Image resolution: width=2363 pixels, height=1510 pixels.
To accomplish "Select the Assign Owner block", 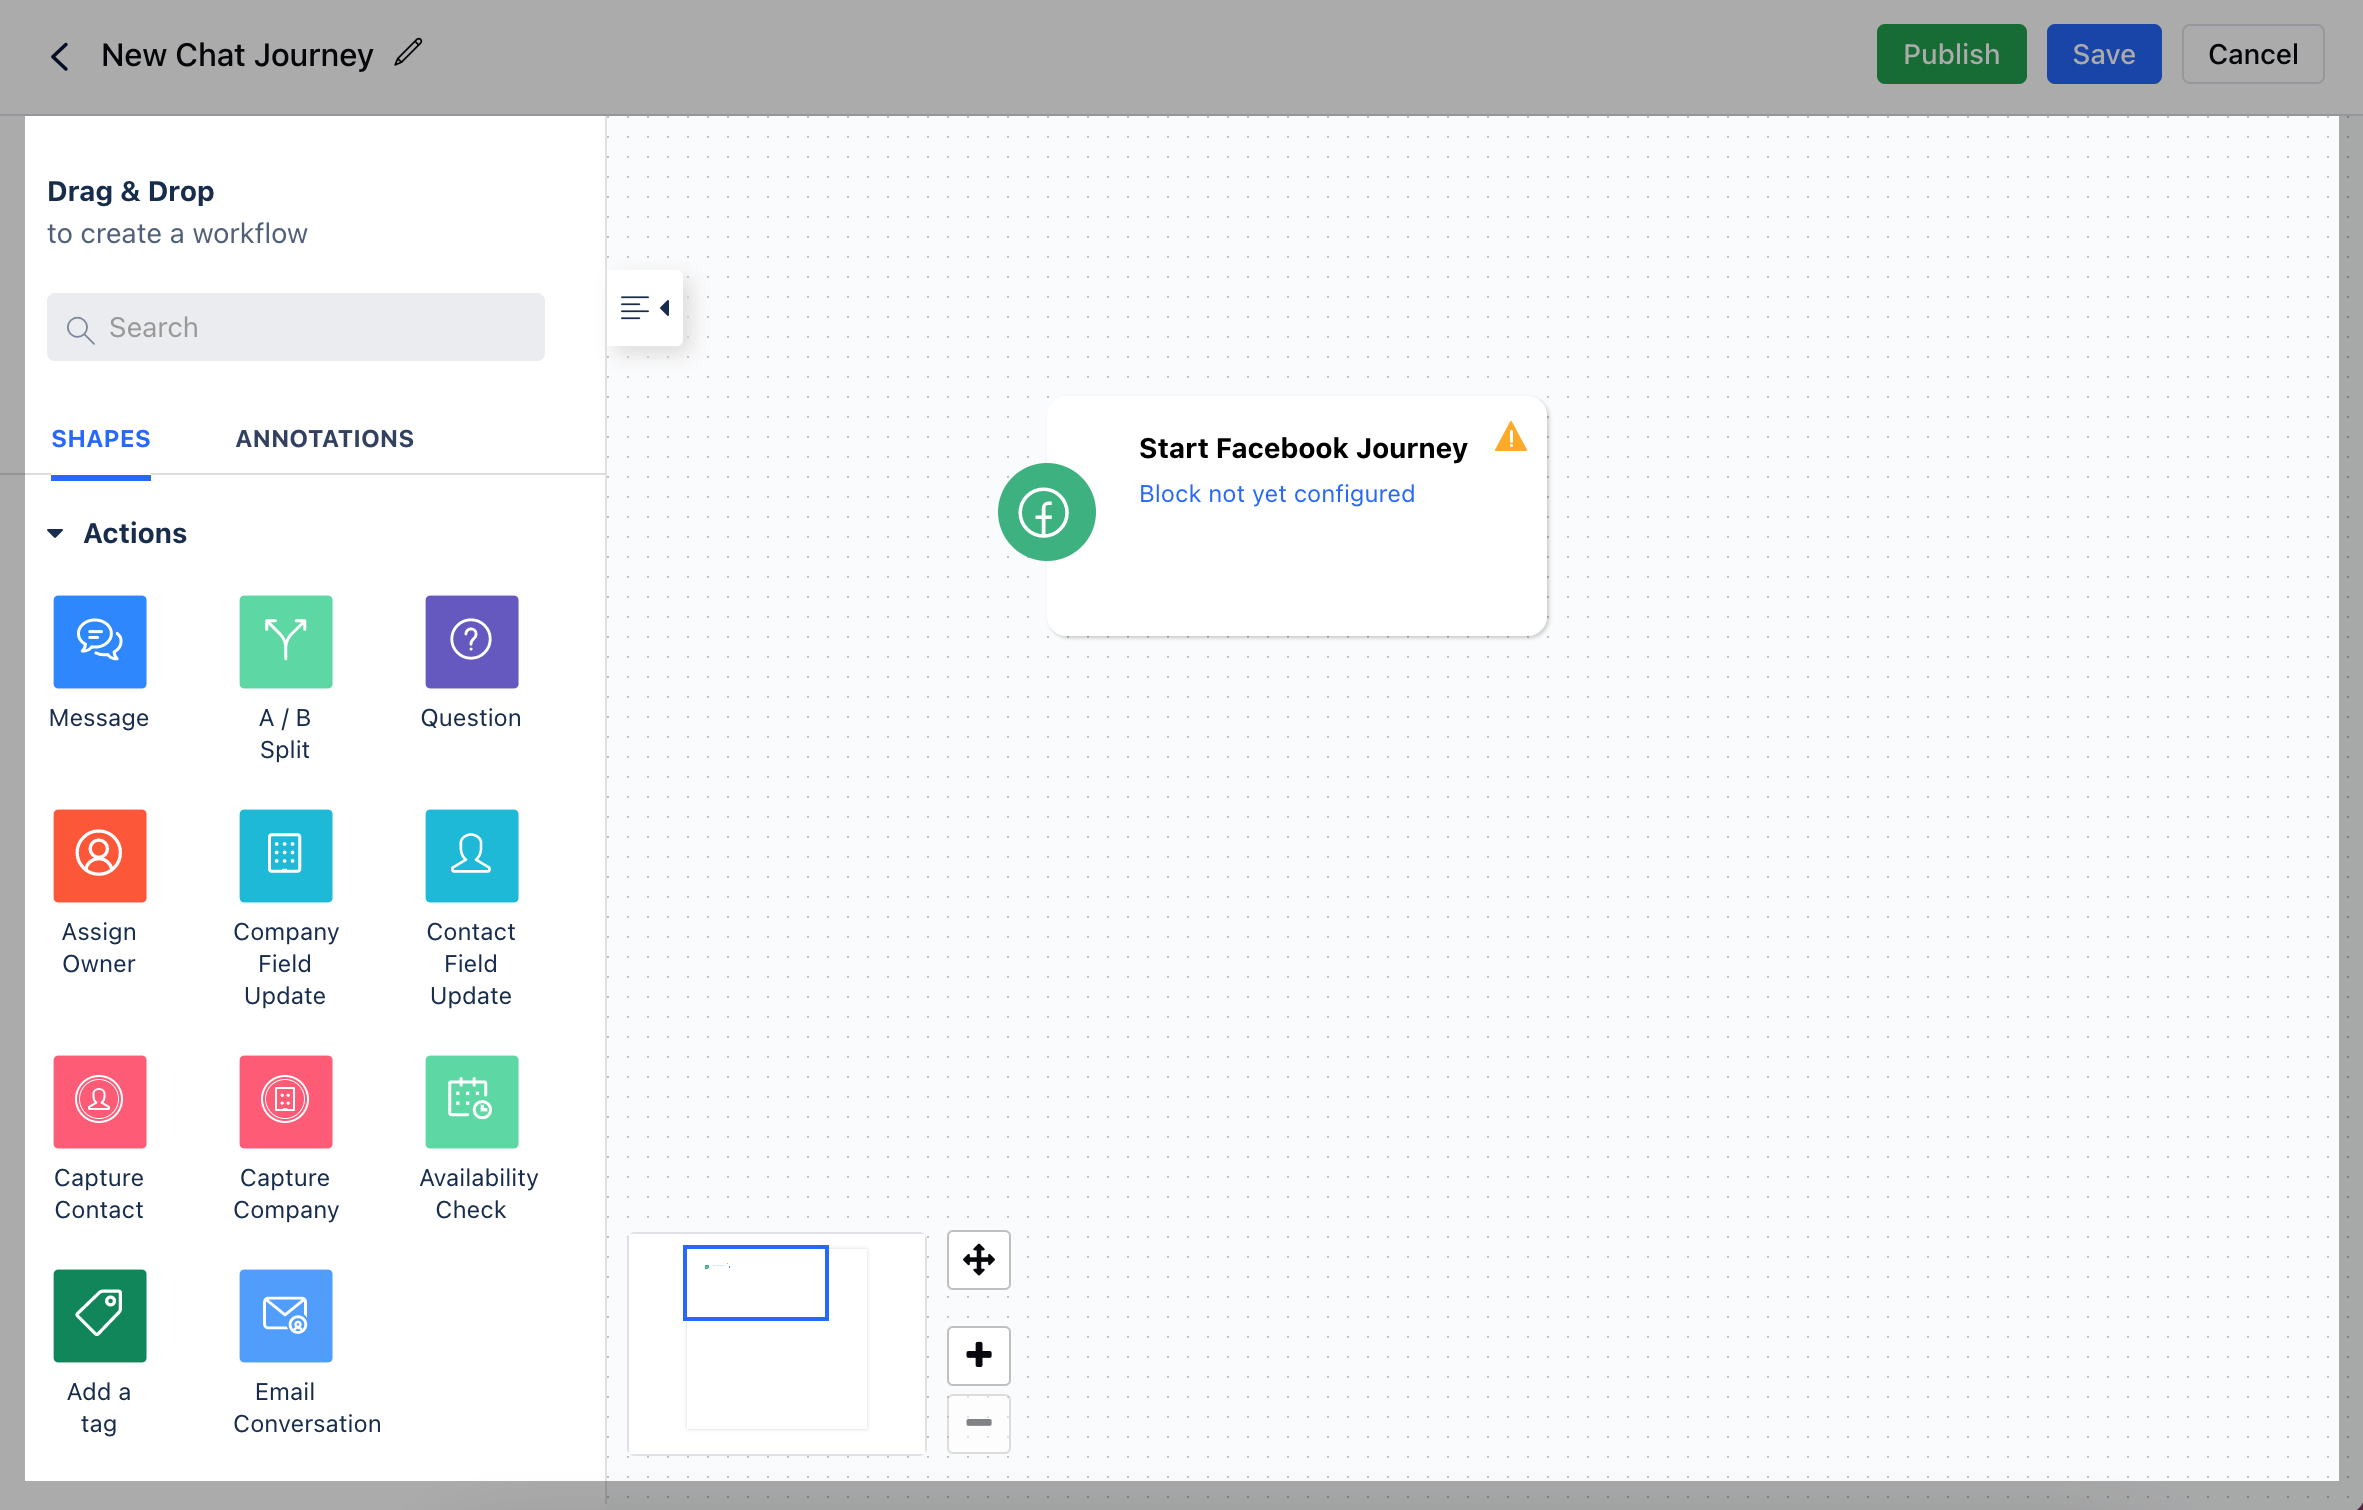I will pos(99,856).
